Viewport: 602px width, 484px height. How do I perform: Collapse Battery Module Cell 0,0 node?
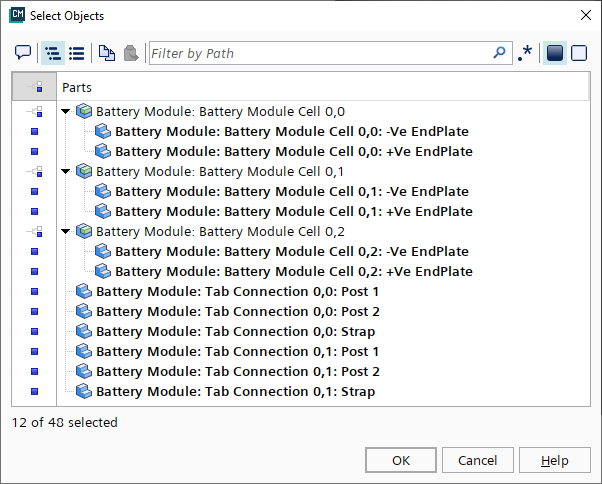click(66, 112)
